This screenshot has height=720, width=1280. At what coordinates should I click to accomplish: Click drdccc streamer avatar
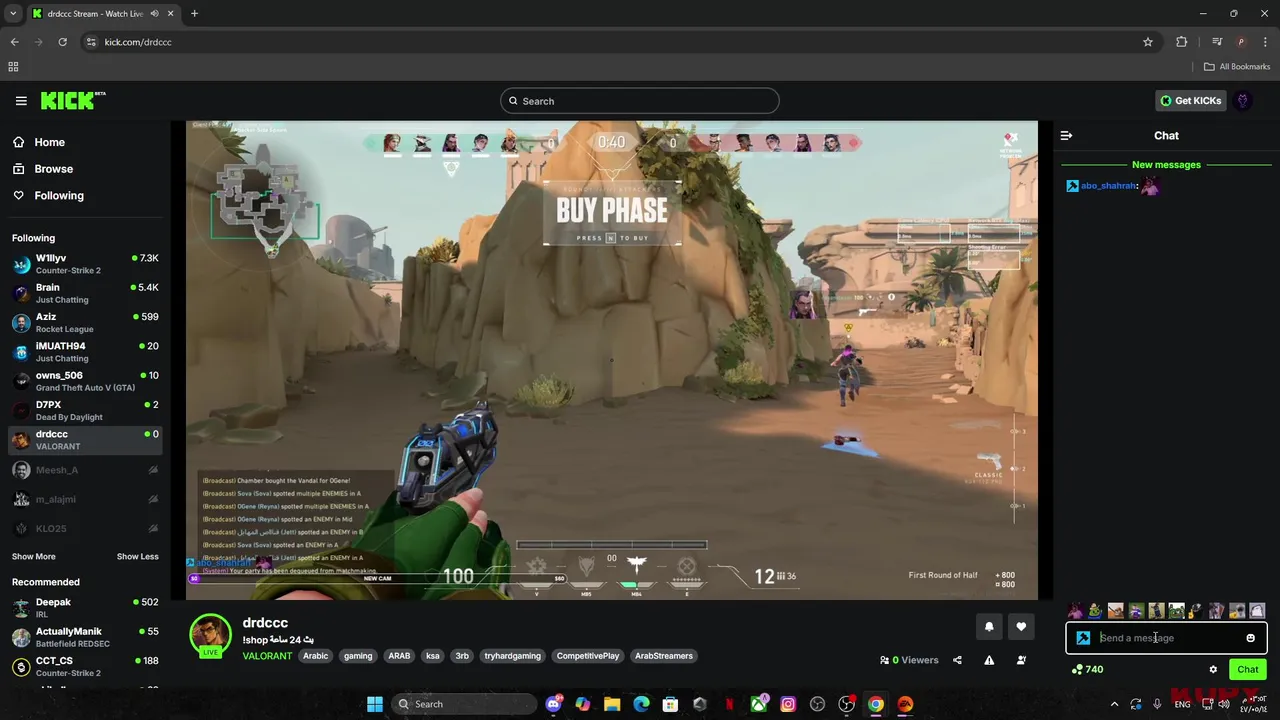point(211,636)
